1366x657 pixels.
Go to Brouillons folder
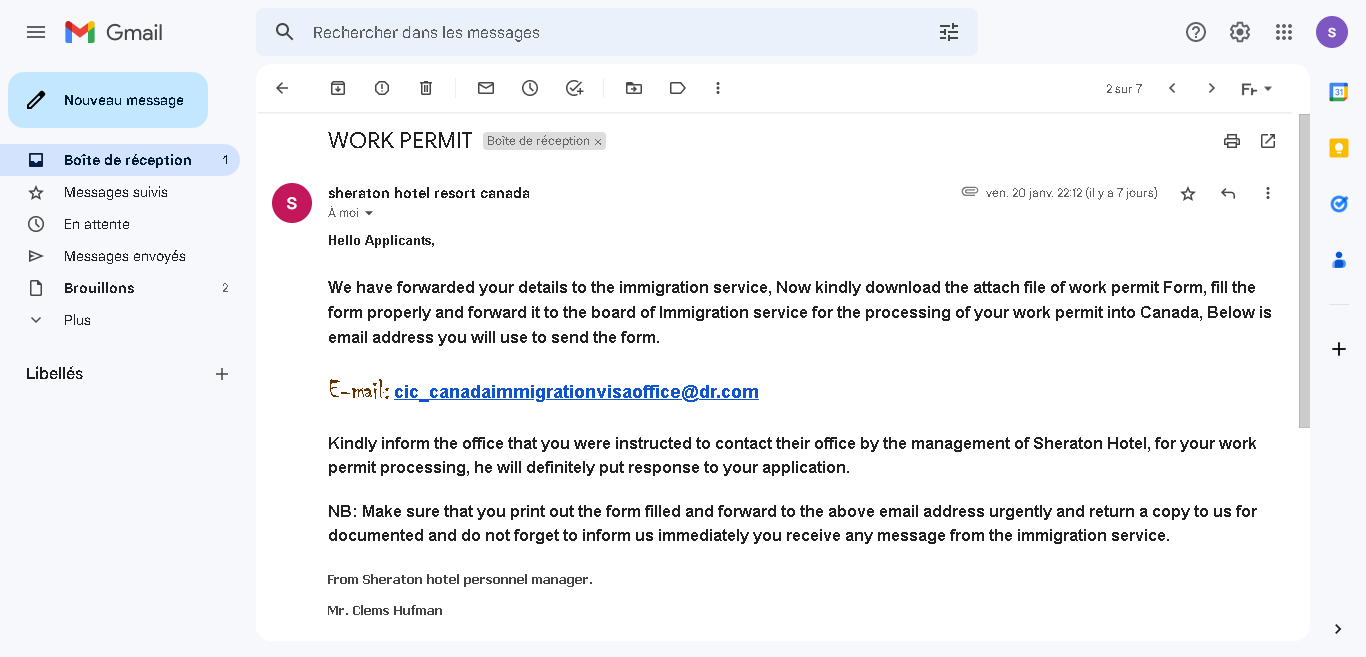(99, 288)
